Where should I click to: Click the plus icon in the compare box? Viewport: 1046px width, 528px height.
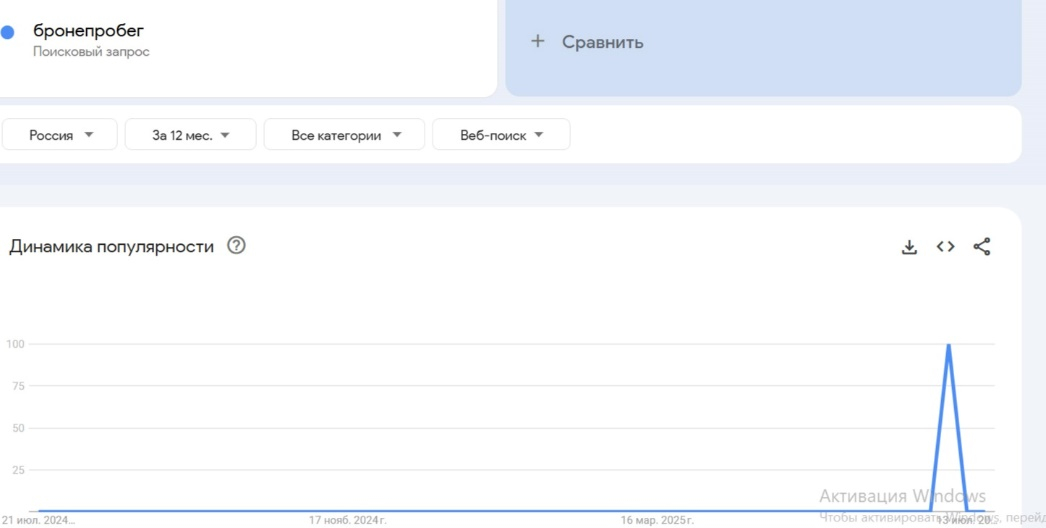coord(538,41)
